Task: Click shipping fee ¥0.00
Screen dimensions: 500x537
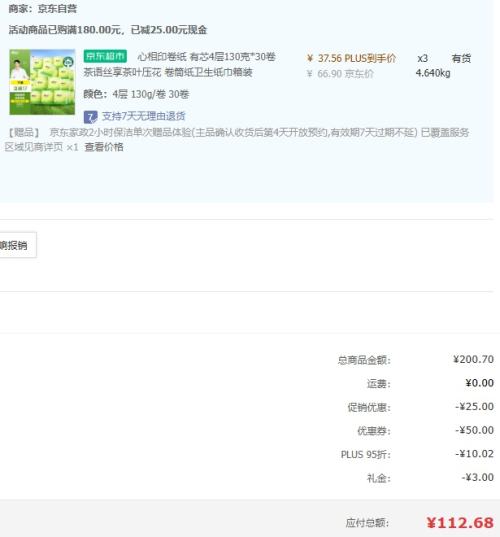Action: (x=479, y=383)
